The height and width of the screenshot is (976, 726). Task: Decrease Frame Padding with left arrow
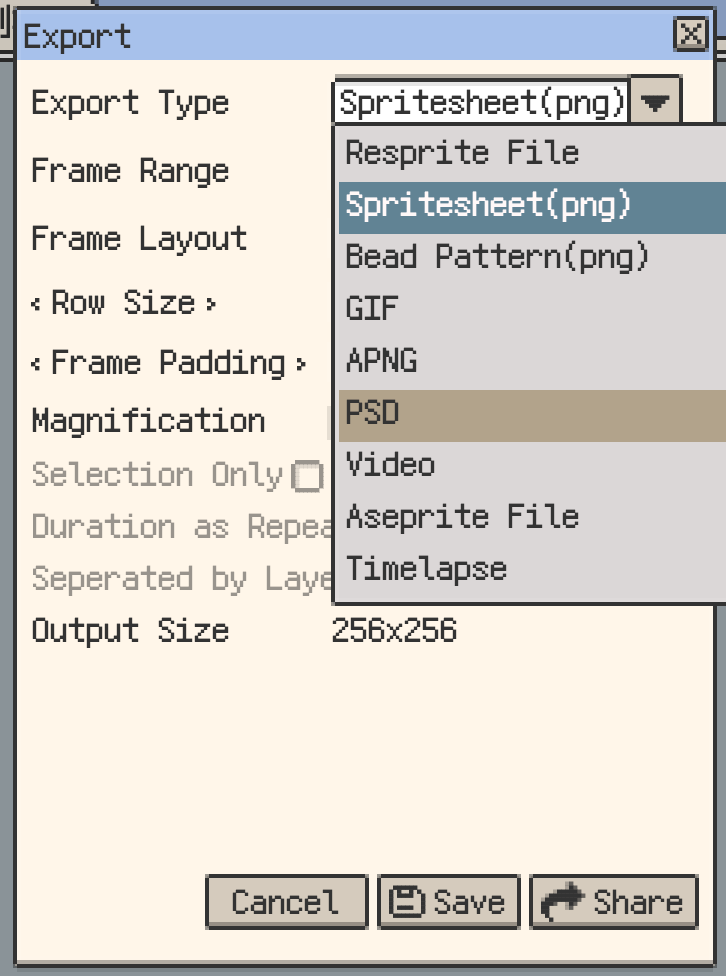37,364
